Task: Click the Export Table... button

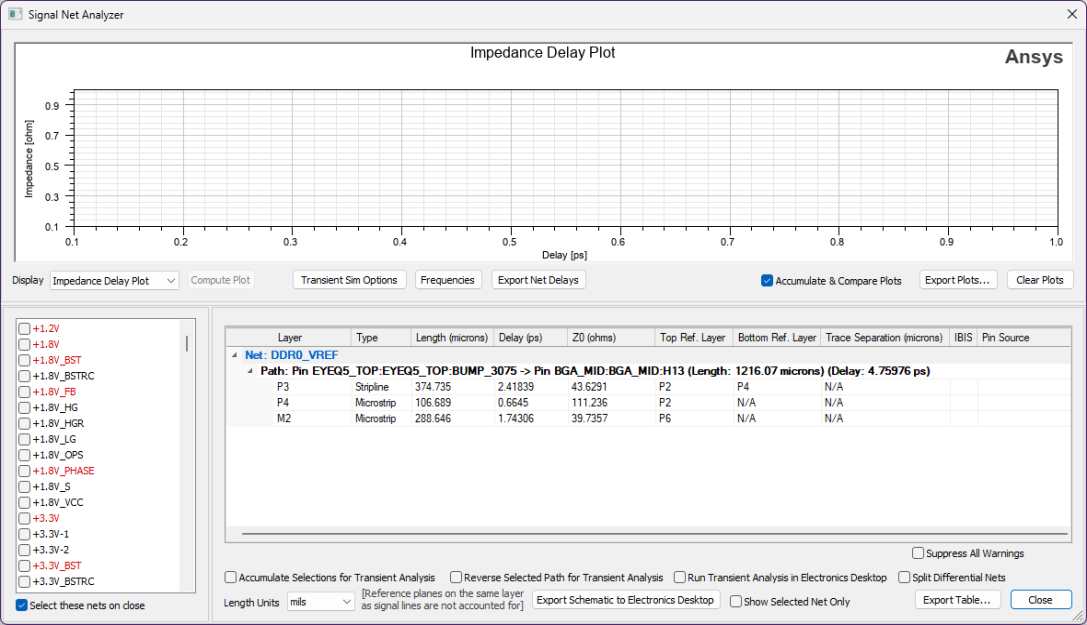Action: point(957,600)
